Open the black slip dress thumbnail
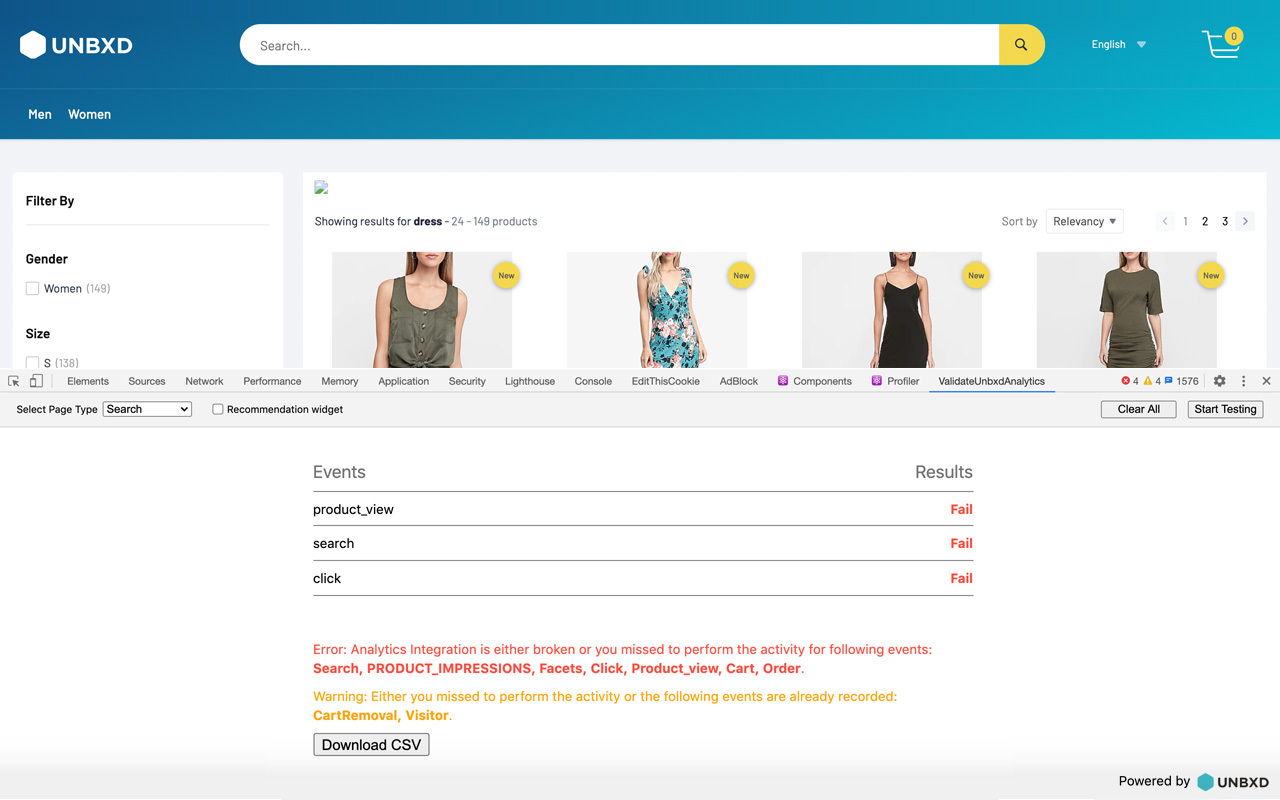The width and height of the screenshot is (1280, 800). click(x=892, y=310)
